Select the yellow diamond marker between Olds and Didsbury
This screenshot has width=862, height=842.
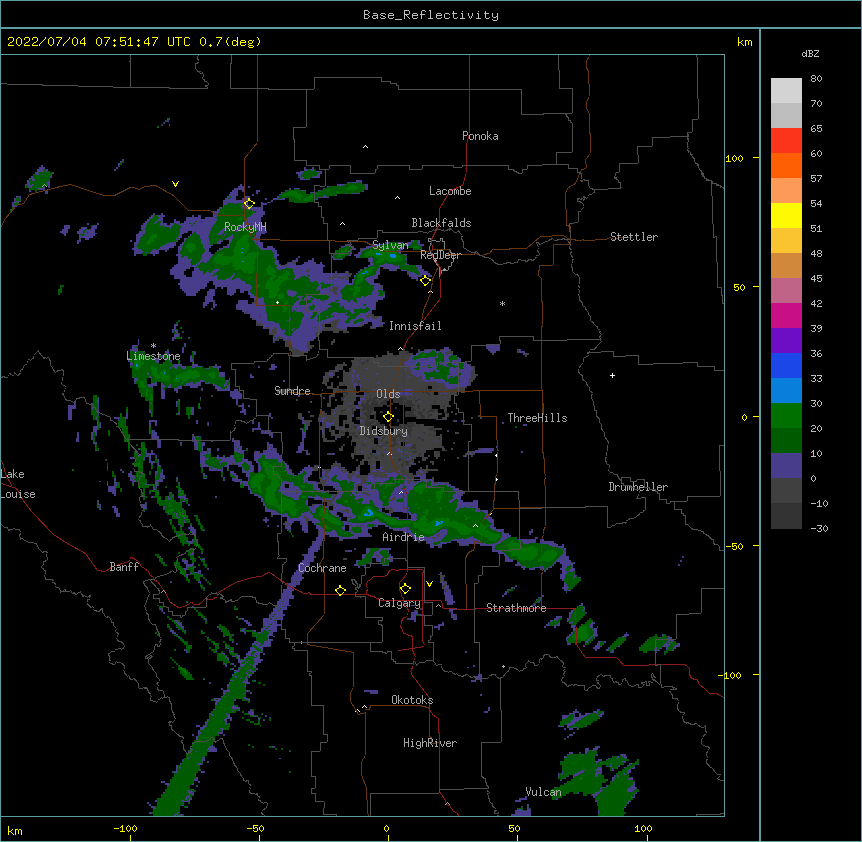click(x=388, y=417)
